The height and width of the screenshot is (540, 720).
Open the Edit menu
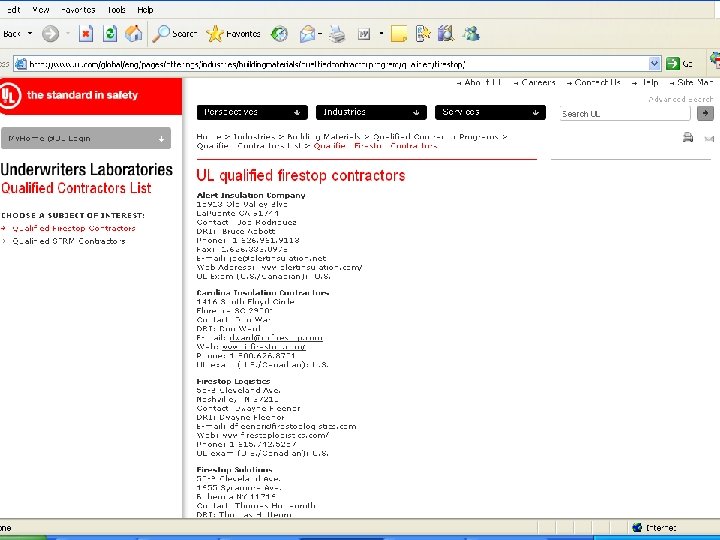pyautogui.click(x=14, y=10)
